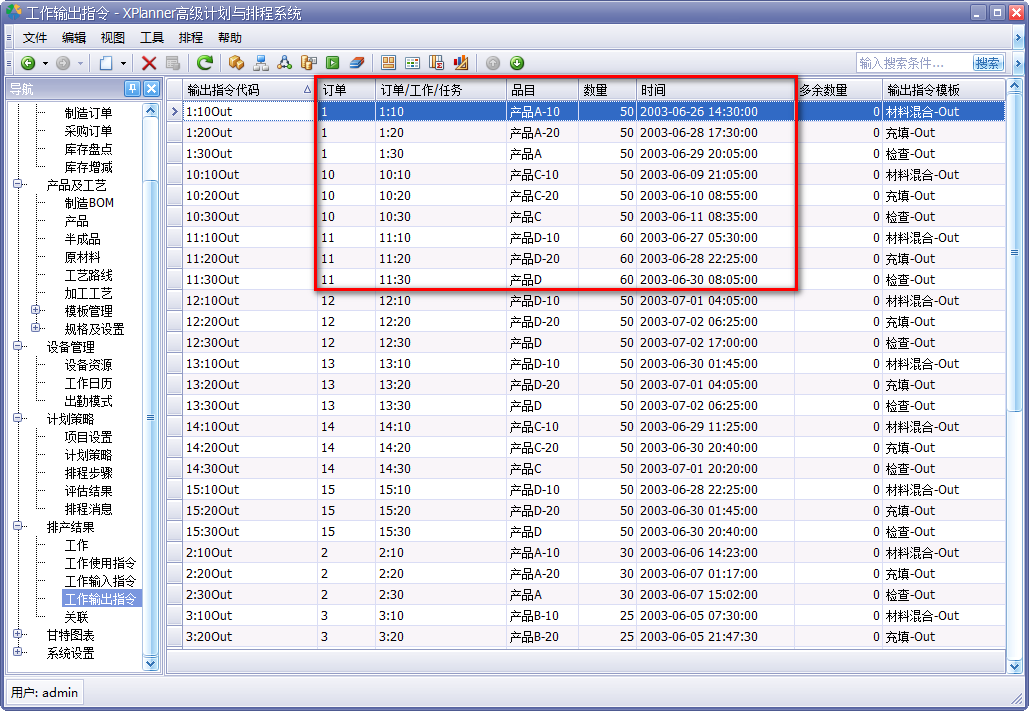Select 制造BOM in navigation tree
The width and height of the screenshot is (1029, 711).
coord(89,203)
